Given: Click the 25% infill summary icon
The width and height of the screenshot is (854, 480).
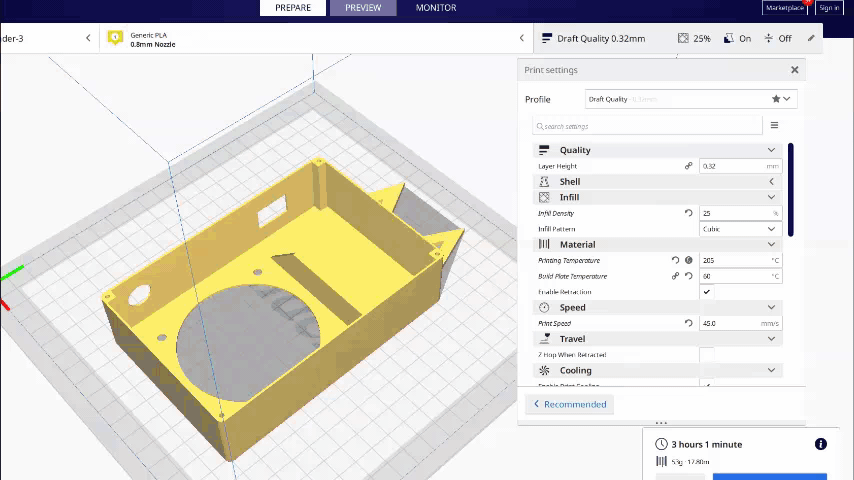Looking at the screenshot, I should pyautogui.click(x=683, y=38).
